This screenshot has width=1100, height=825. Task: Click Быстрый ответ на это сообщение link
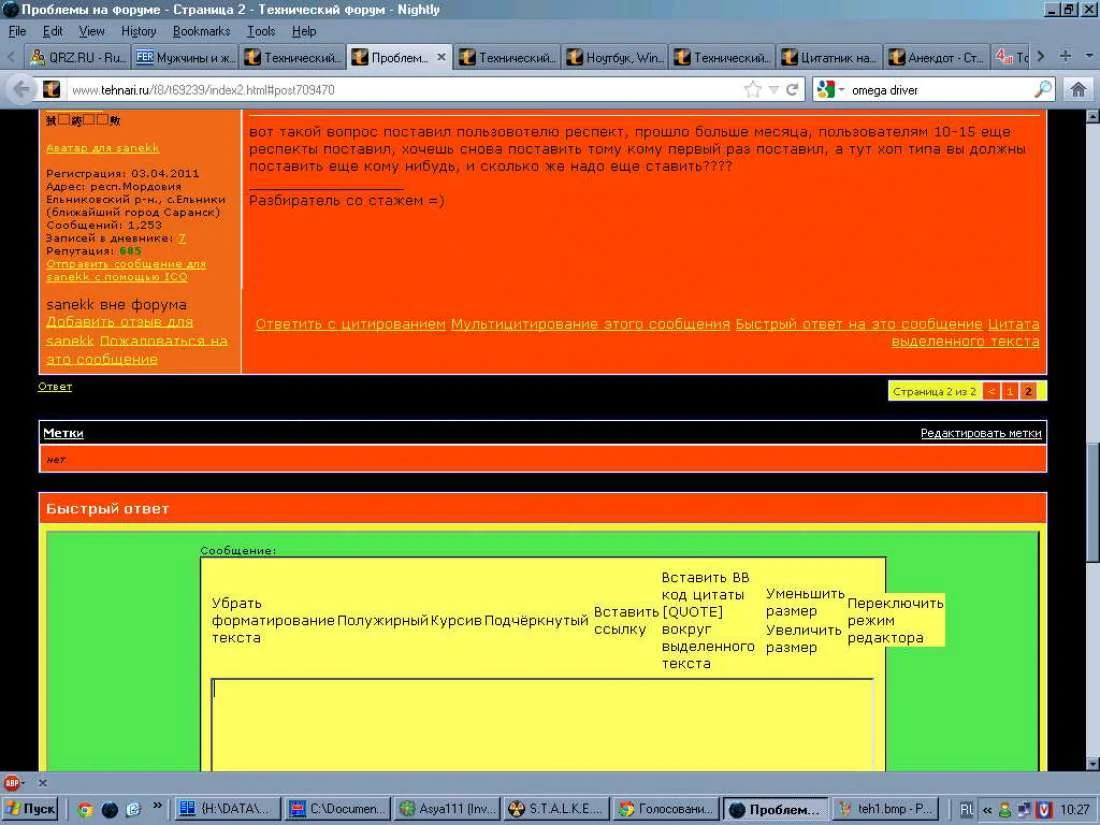[x=859, y=324]
